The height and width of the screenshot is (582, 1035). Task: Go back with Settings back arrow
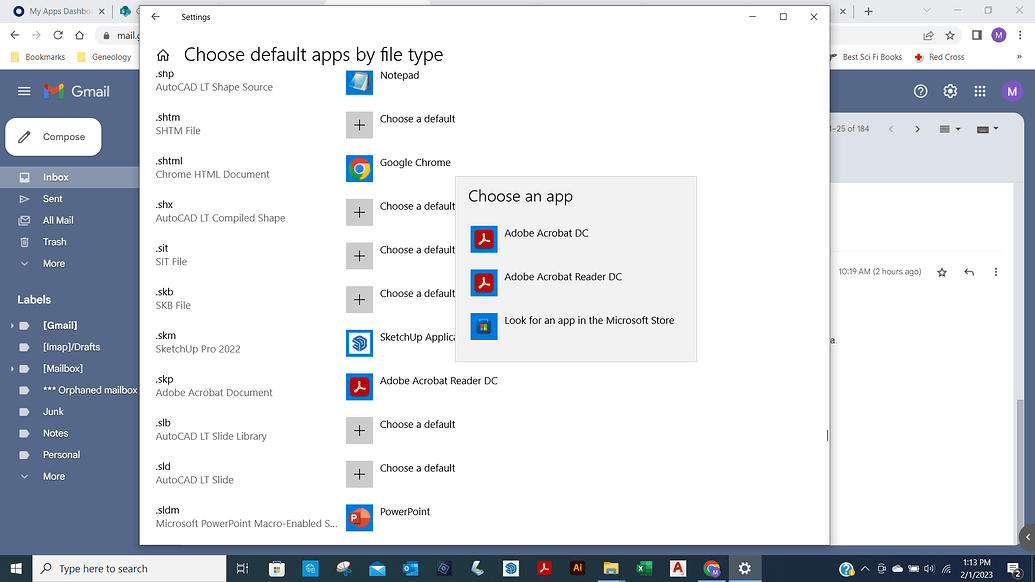click(155, 17)
